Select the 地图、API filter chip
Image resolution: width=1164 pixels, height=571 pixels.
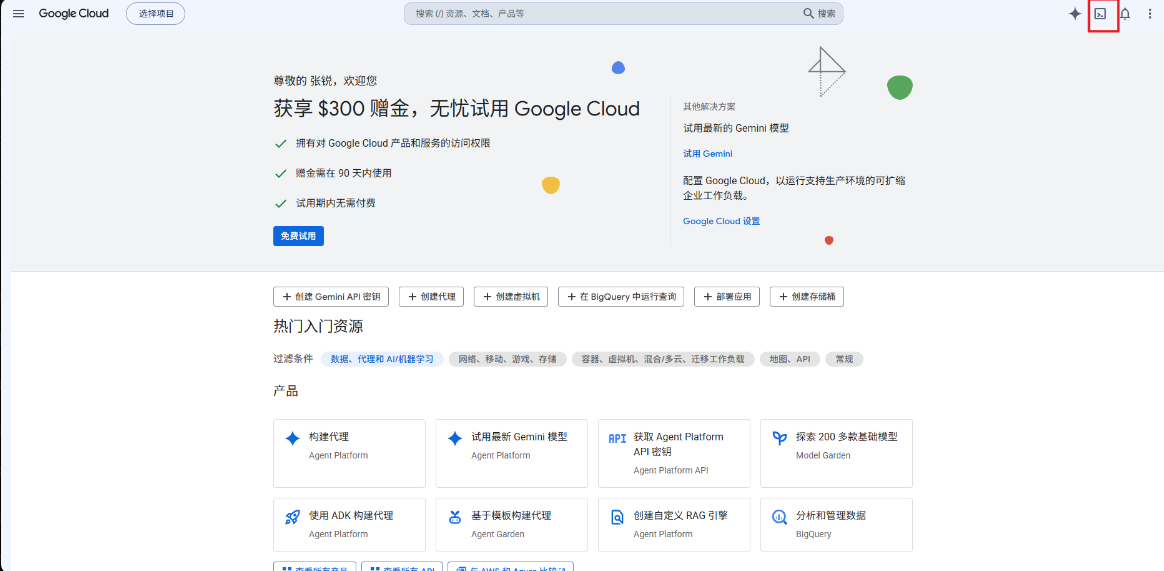pyautogui.click(x=790, y=359)
